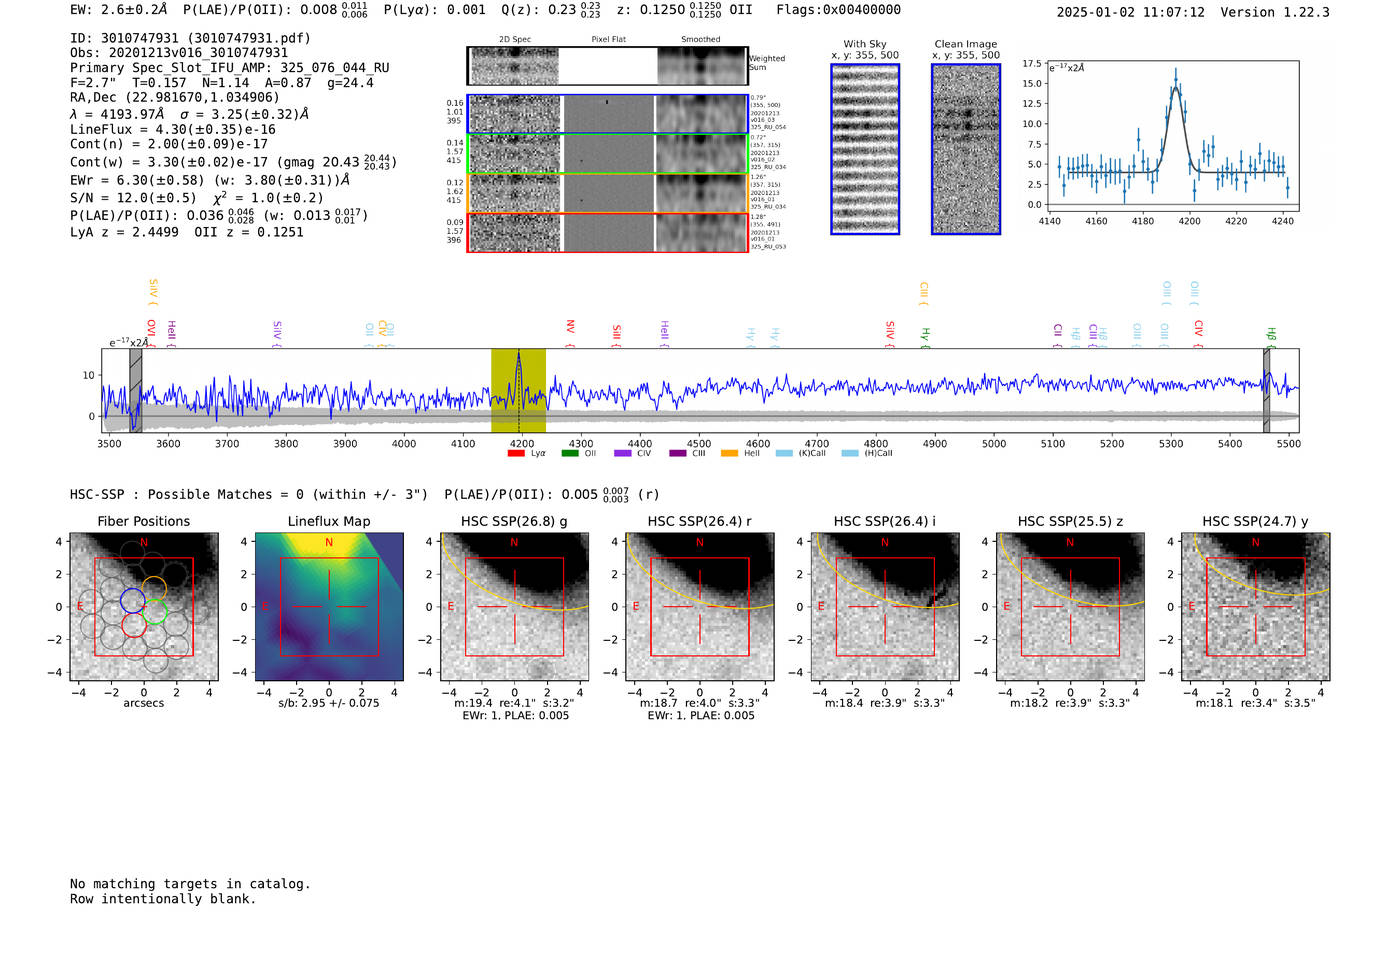Click the 325_RU_054 fiber label

(768, 127)
